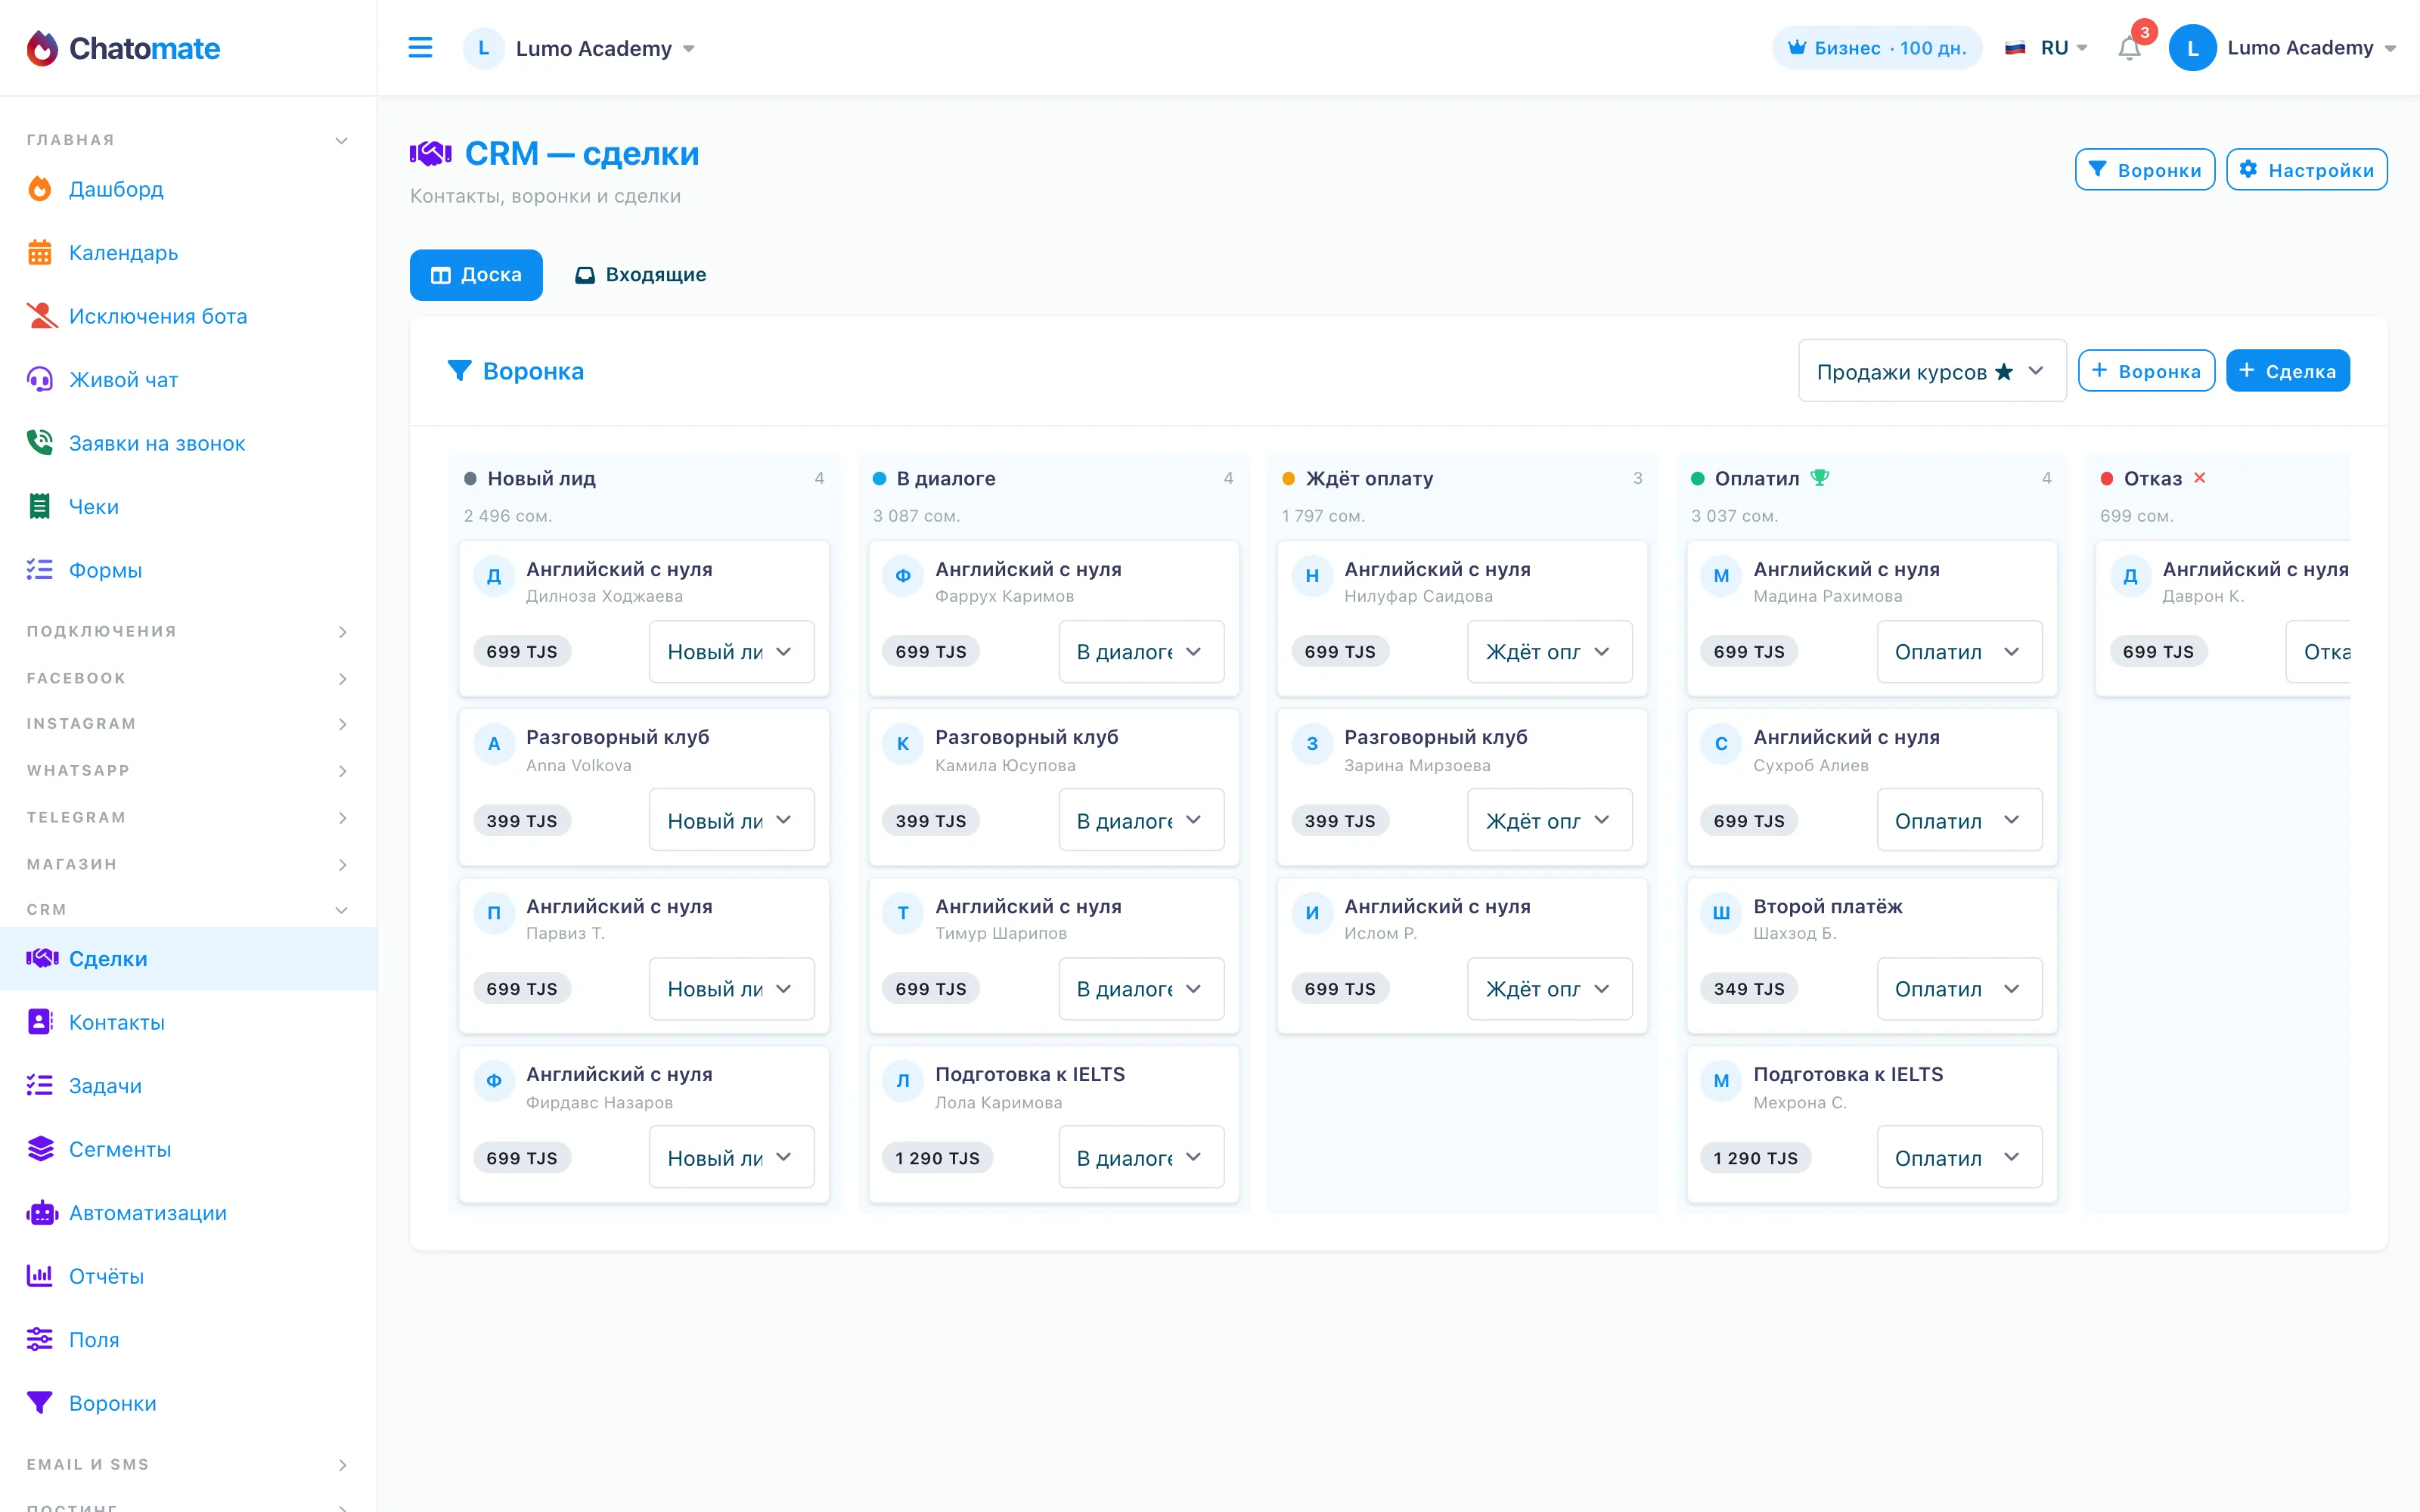Viewport: 2420px width, 1512px height.
Task: Expand the WhatsApp sidebar section
Action: coord(188,770)
